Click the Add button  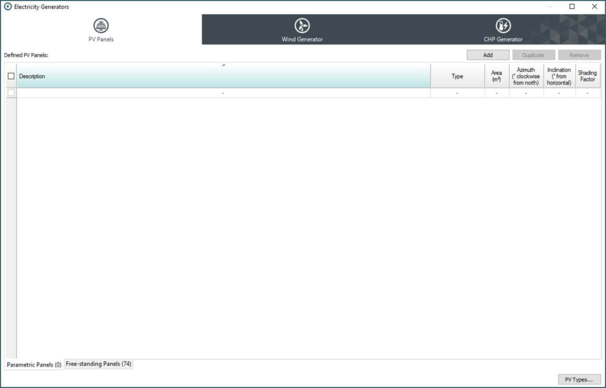[x=488, y=55]
